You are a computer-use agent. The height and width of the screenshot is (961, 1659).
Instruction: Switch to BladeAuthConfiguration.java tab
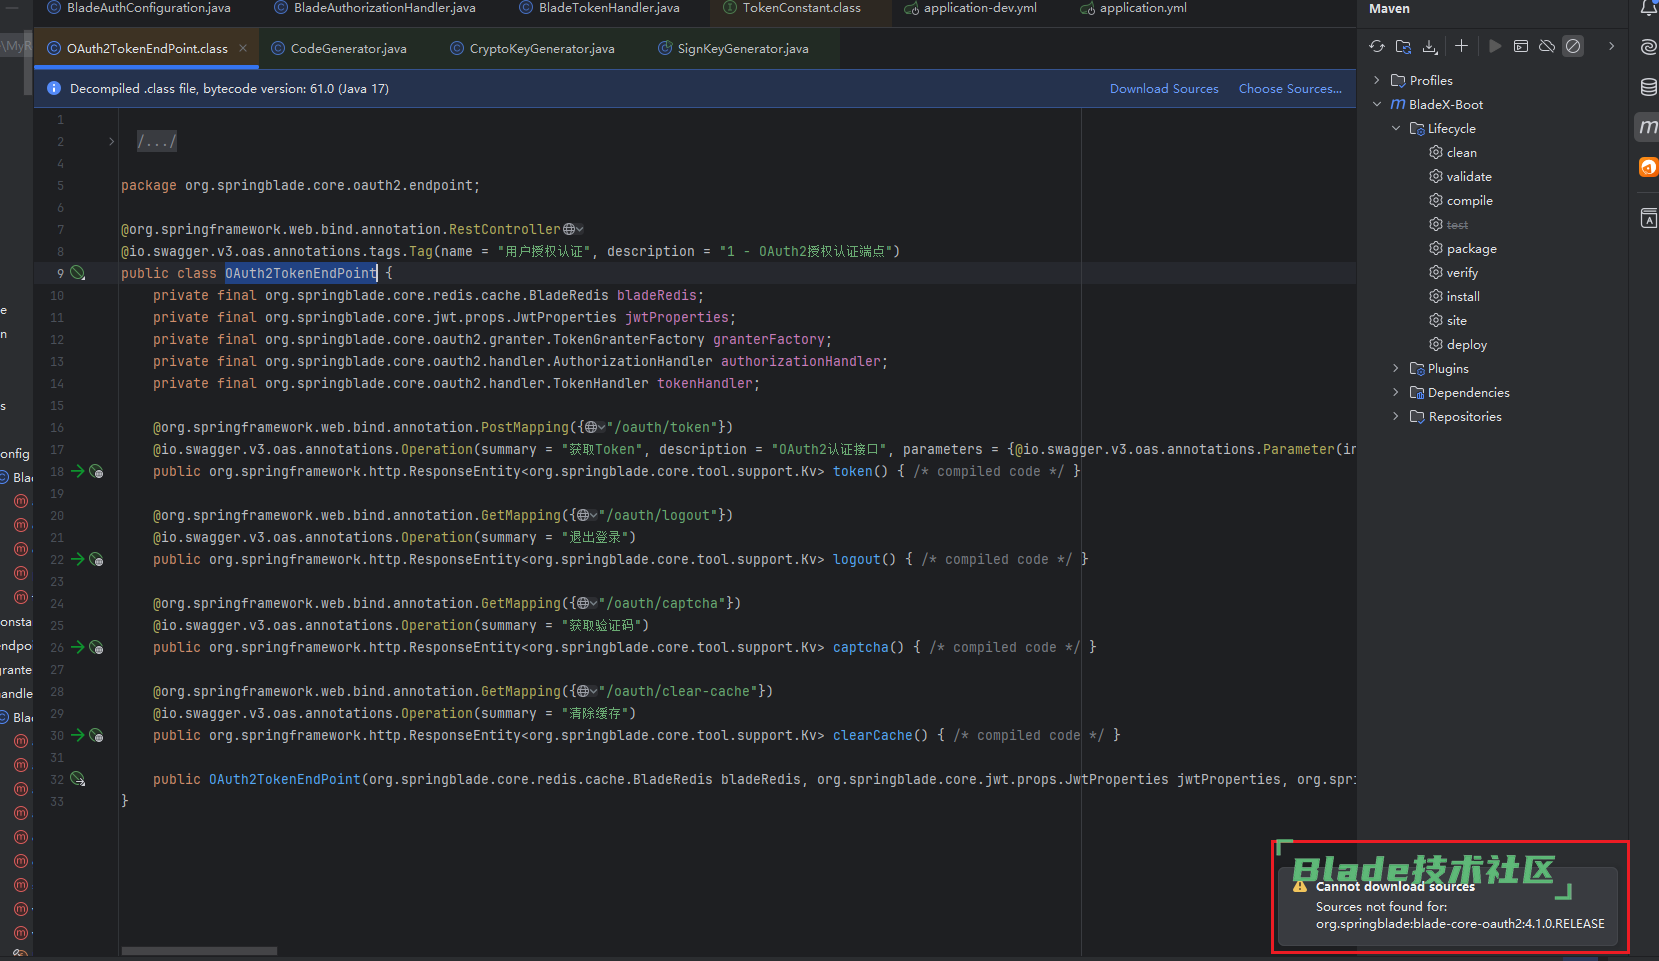(139, 8)
